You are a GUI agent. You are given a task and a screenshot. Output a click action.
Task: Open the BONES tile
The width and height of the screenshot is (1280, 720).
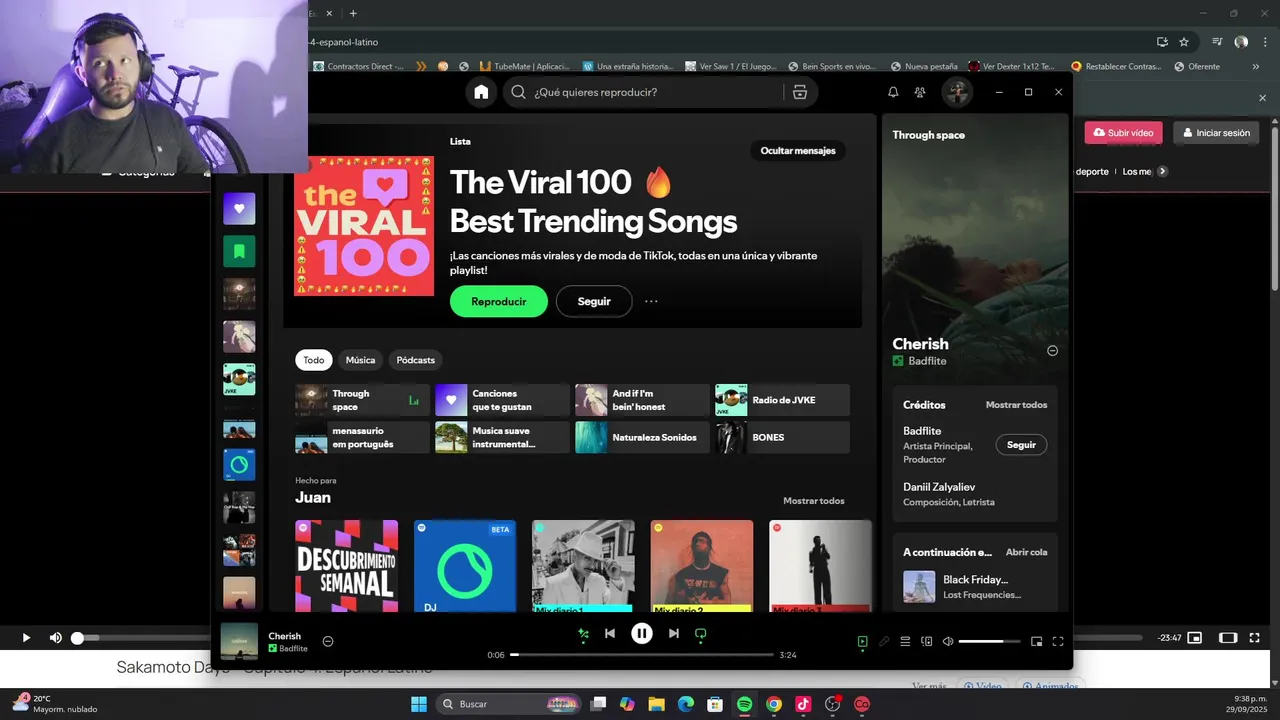click(x=782, y=437)
